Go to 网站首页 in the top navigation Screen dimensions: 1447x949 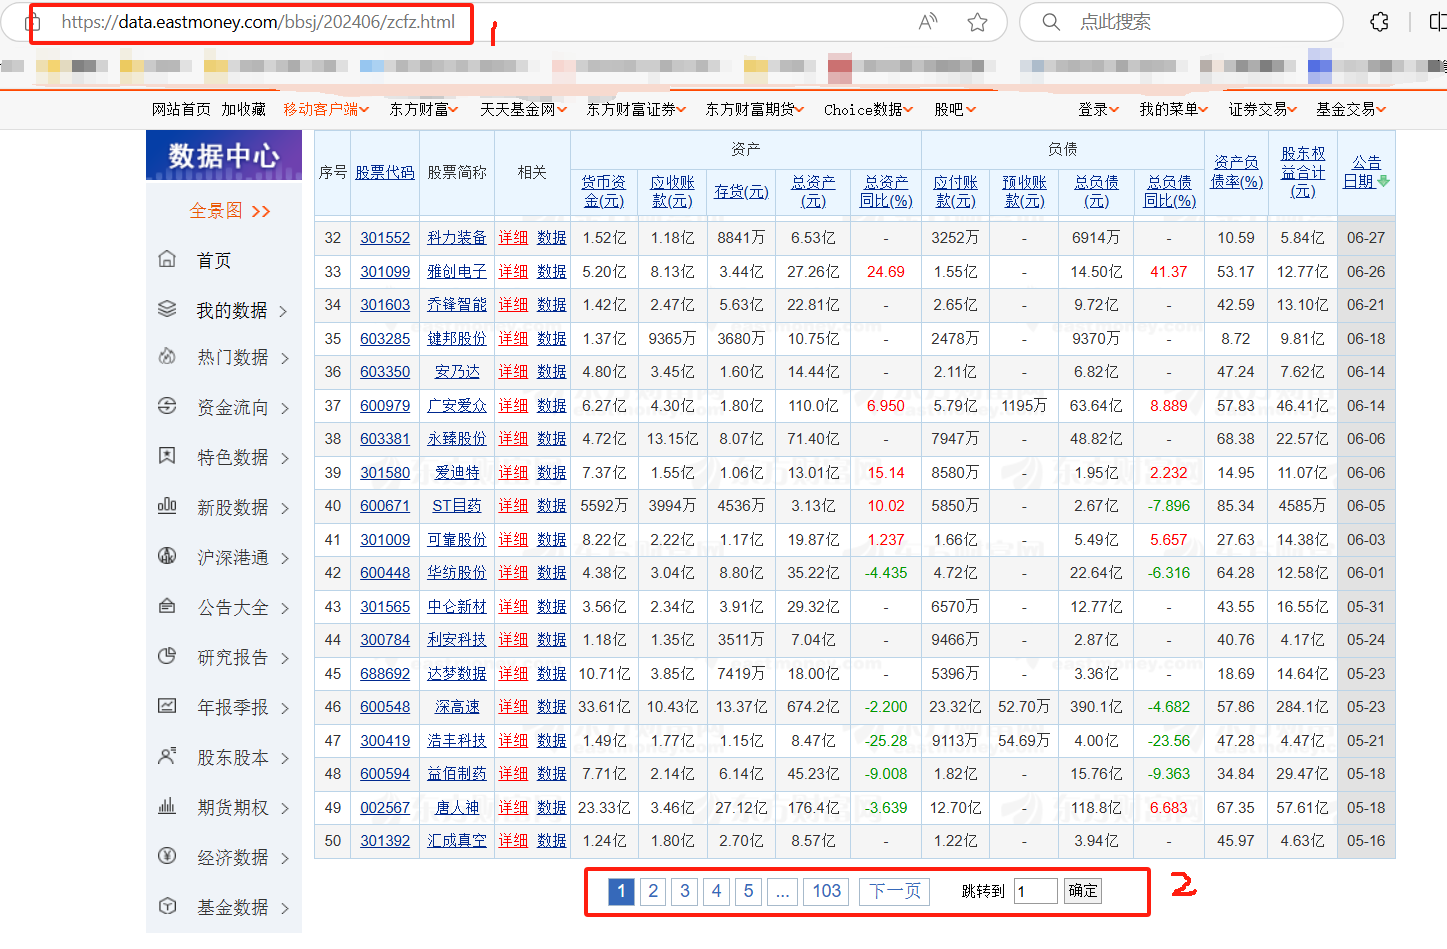pos(181,109)
